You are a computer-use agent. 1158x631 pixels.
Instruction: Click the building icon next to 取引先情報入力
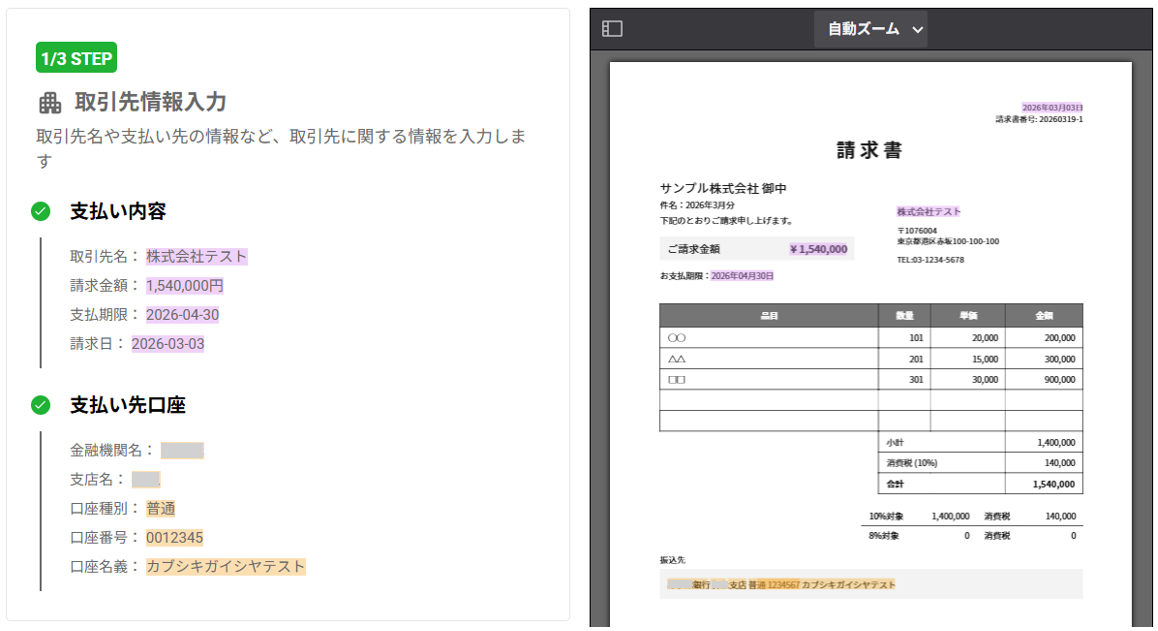point(50,103)
